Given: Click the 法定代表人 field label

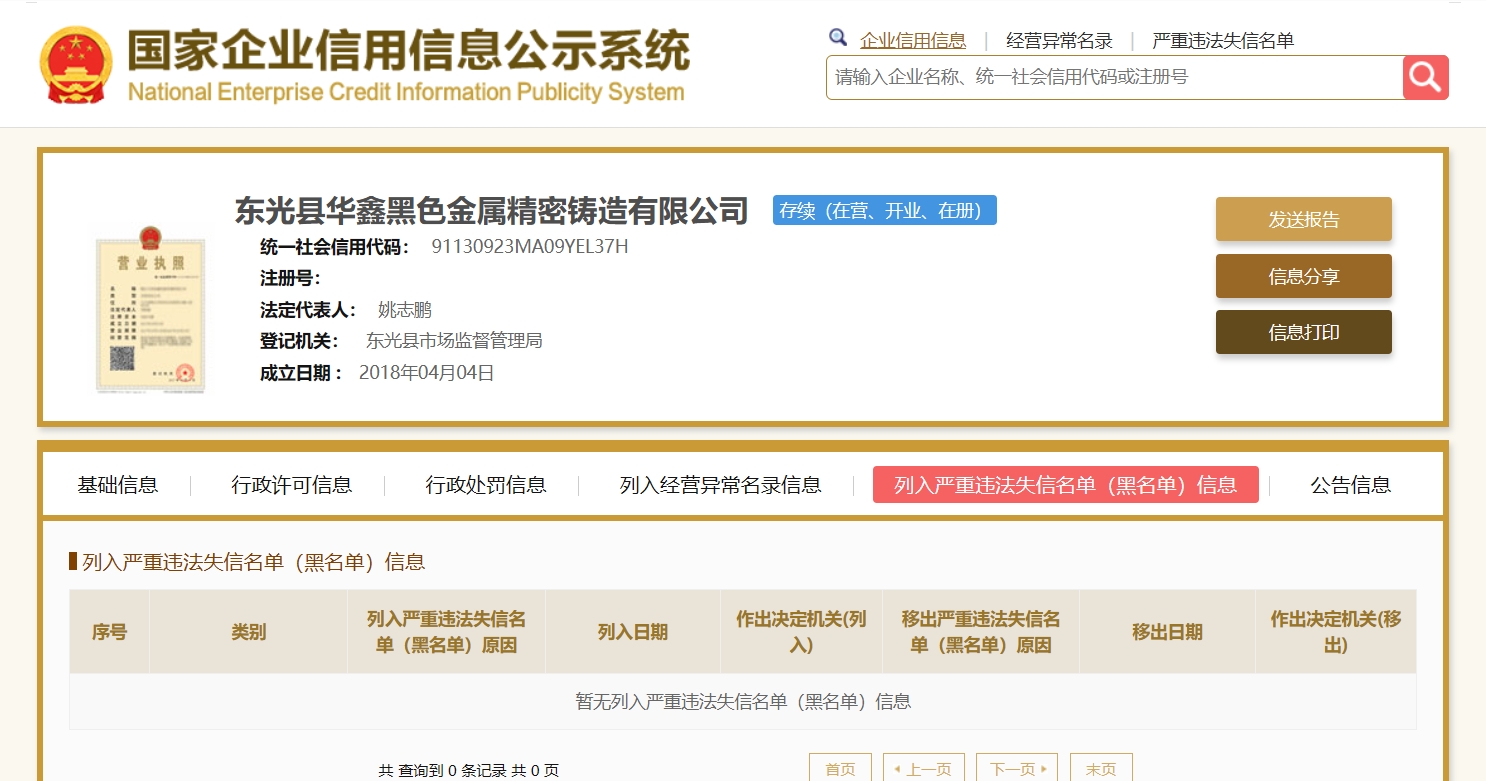Looking at the screenshot, I should click(308, 309).
